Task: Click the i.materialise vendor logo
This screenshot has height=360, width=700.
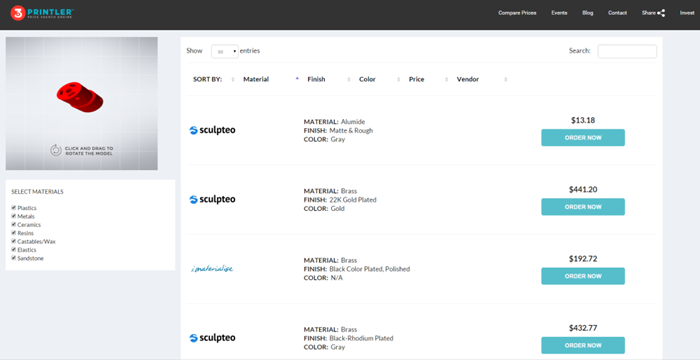Action: click(212, 268)
